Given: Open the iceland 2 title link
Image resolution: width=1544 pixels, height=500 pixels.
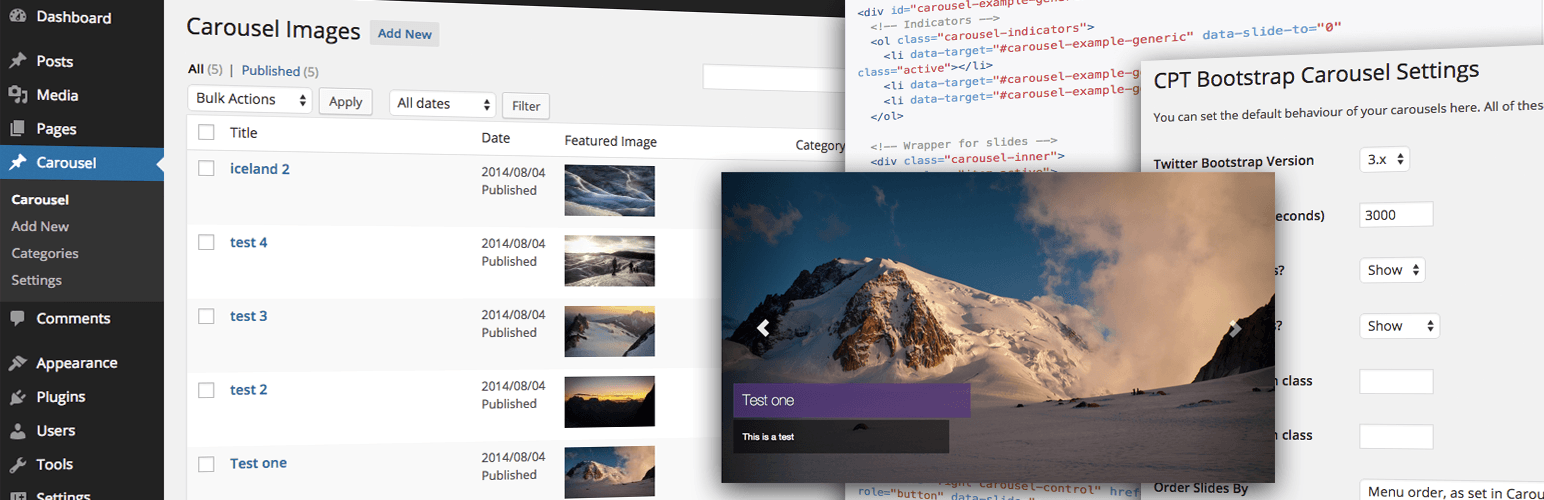Looking at the screenshot, I should (260, 169).
